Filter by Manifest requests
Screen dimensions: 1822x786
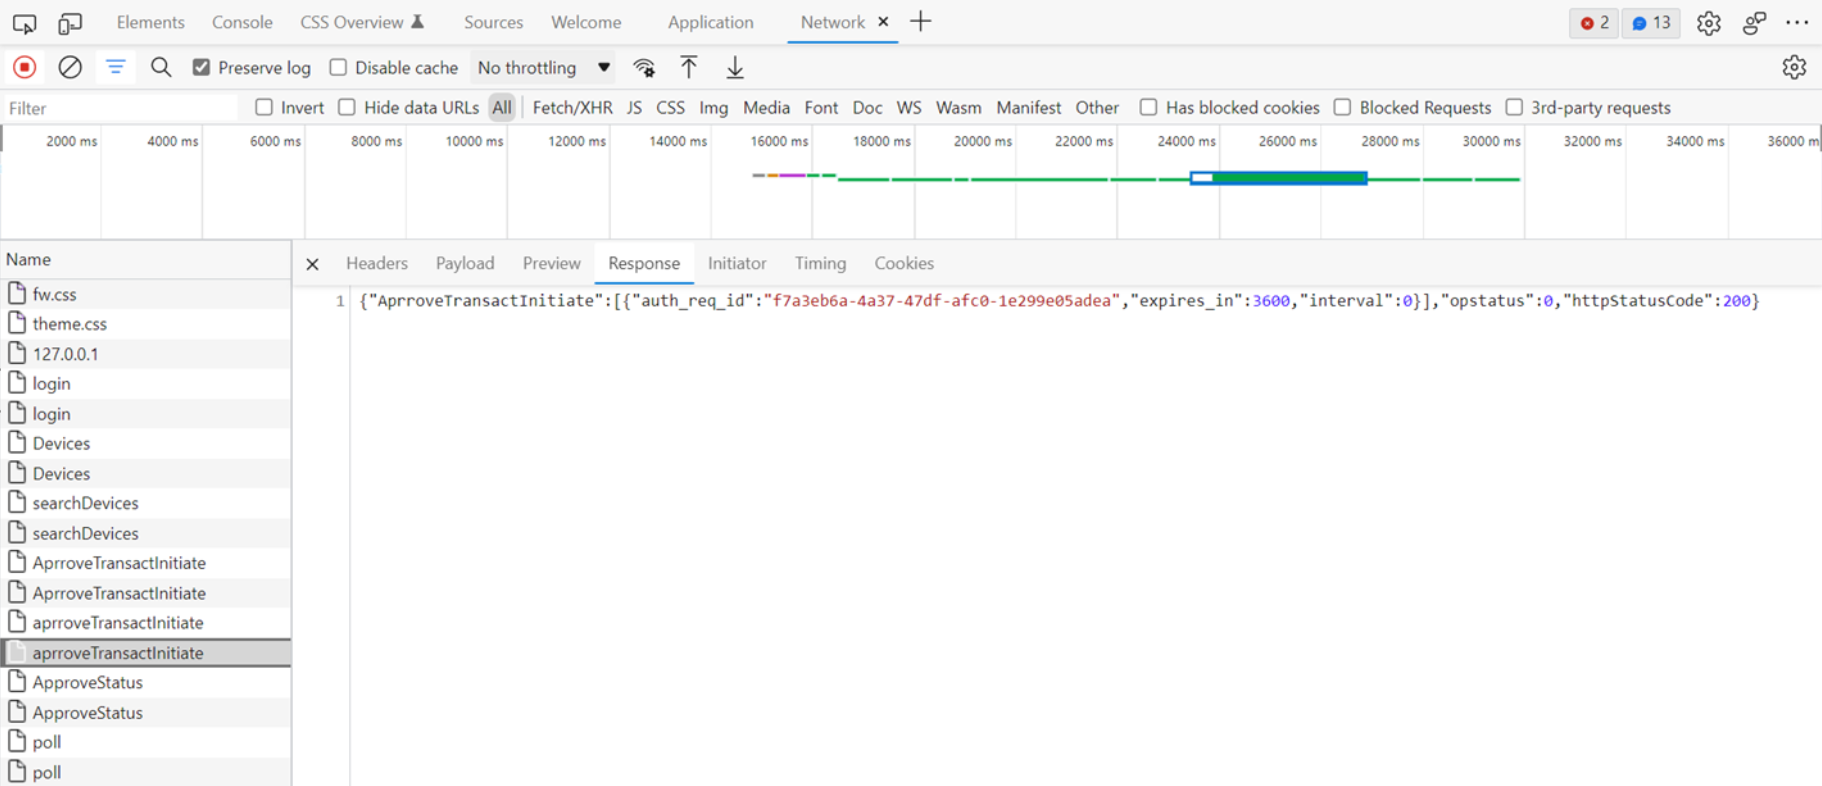tap(1028, 107)
